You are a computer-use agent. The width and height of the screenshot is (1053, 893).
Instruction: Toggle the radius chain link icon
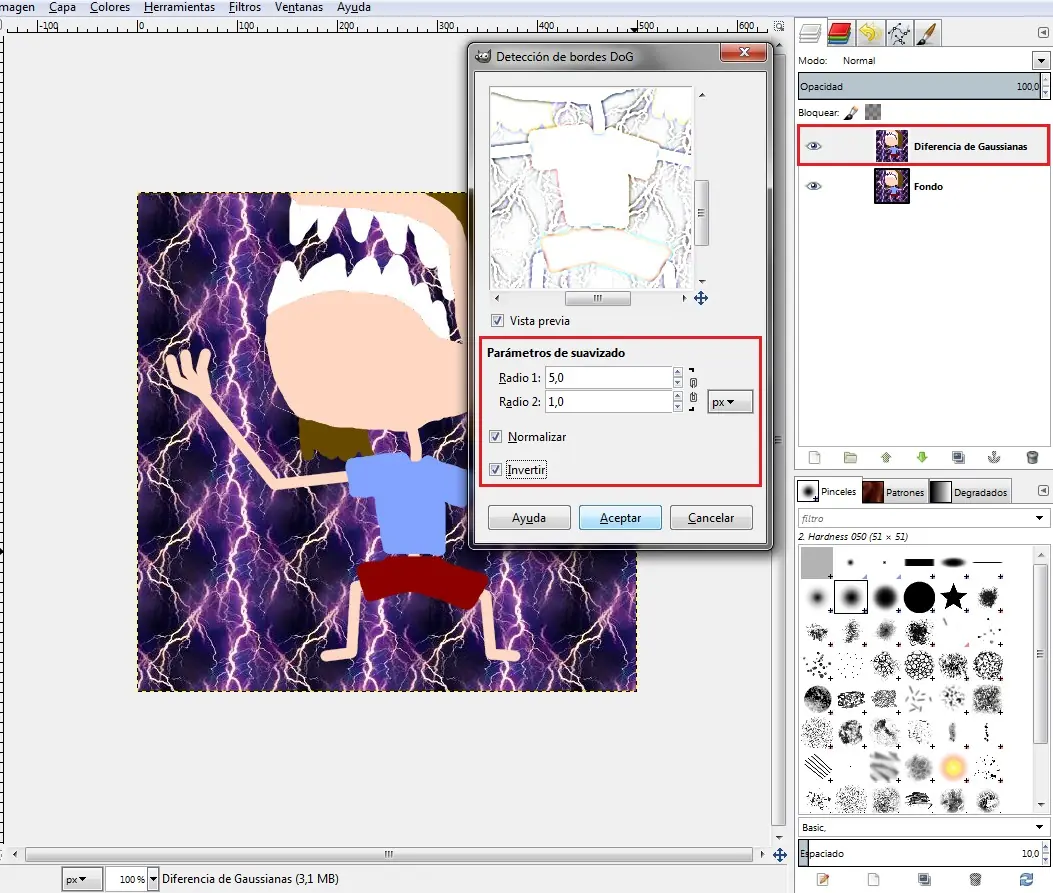pyautogui.click(x=693, y=390)
